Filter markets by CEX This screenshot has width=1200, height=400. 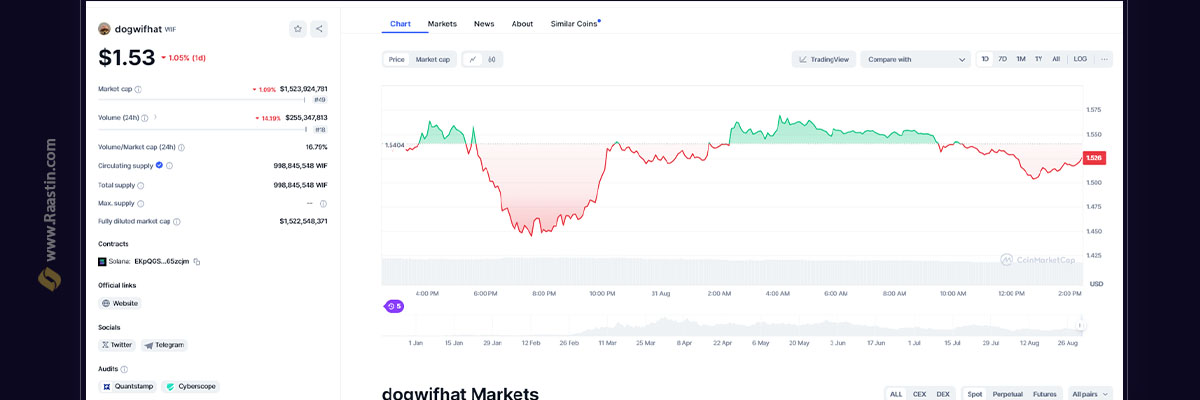919,394
